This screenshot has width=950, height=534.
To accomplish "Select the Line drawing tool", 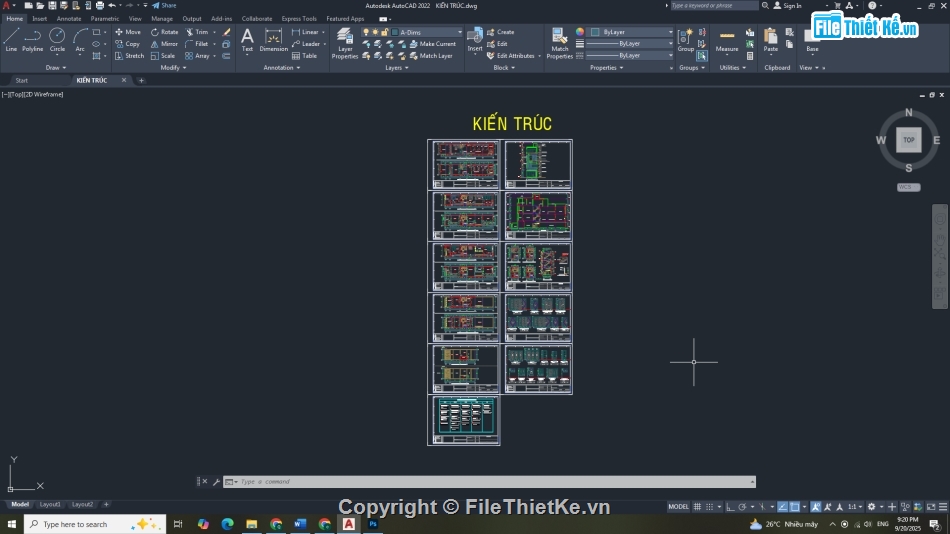I will click(11, 39).
